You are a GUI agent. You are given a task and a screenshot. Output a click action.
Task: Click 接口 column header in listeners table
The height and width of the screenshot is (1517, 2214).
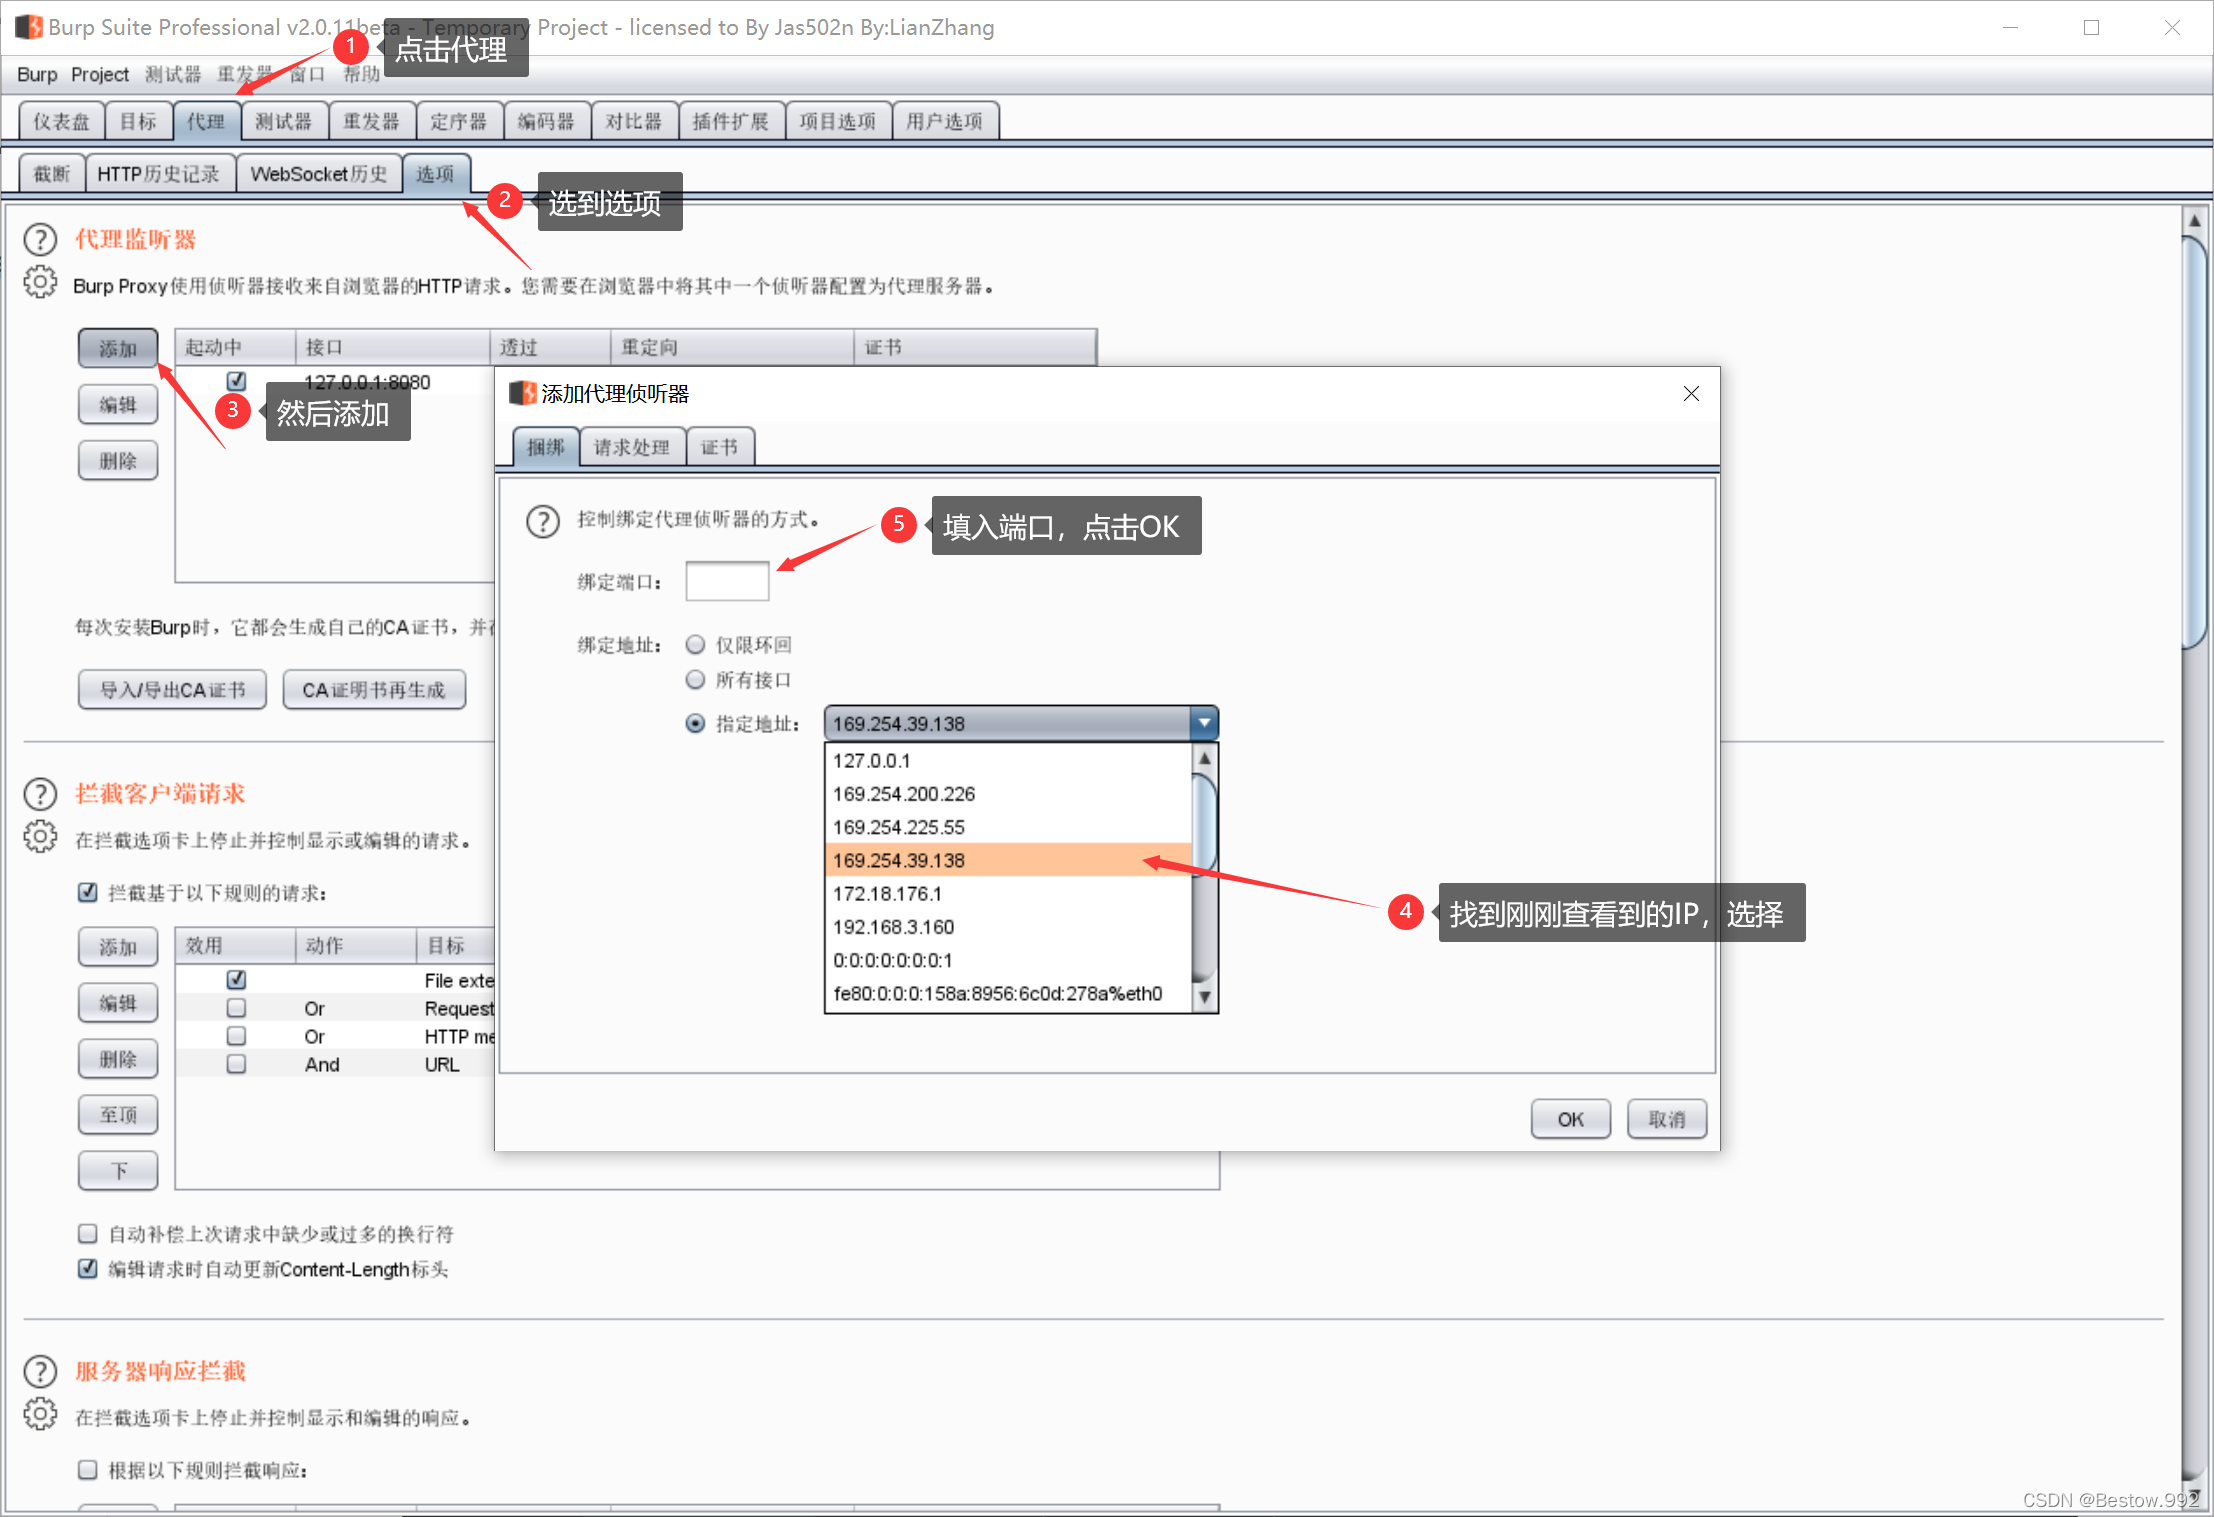click(x=392, y=347)
